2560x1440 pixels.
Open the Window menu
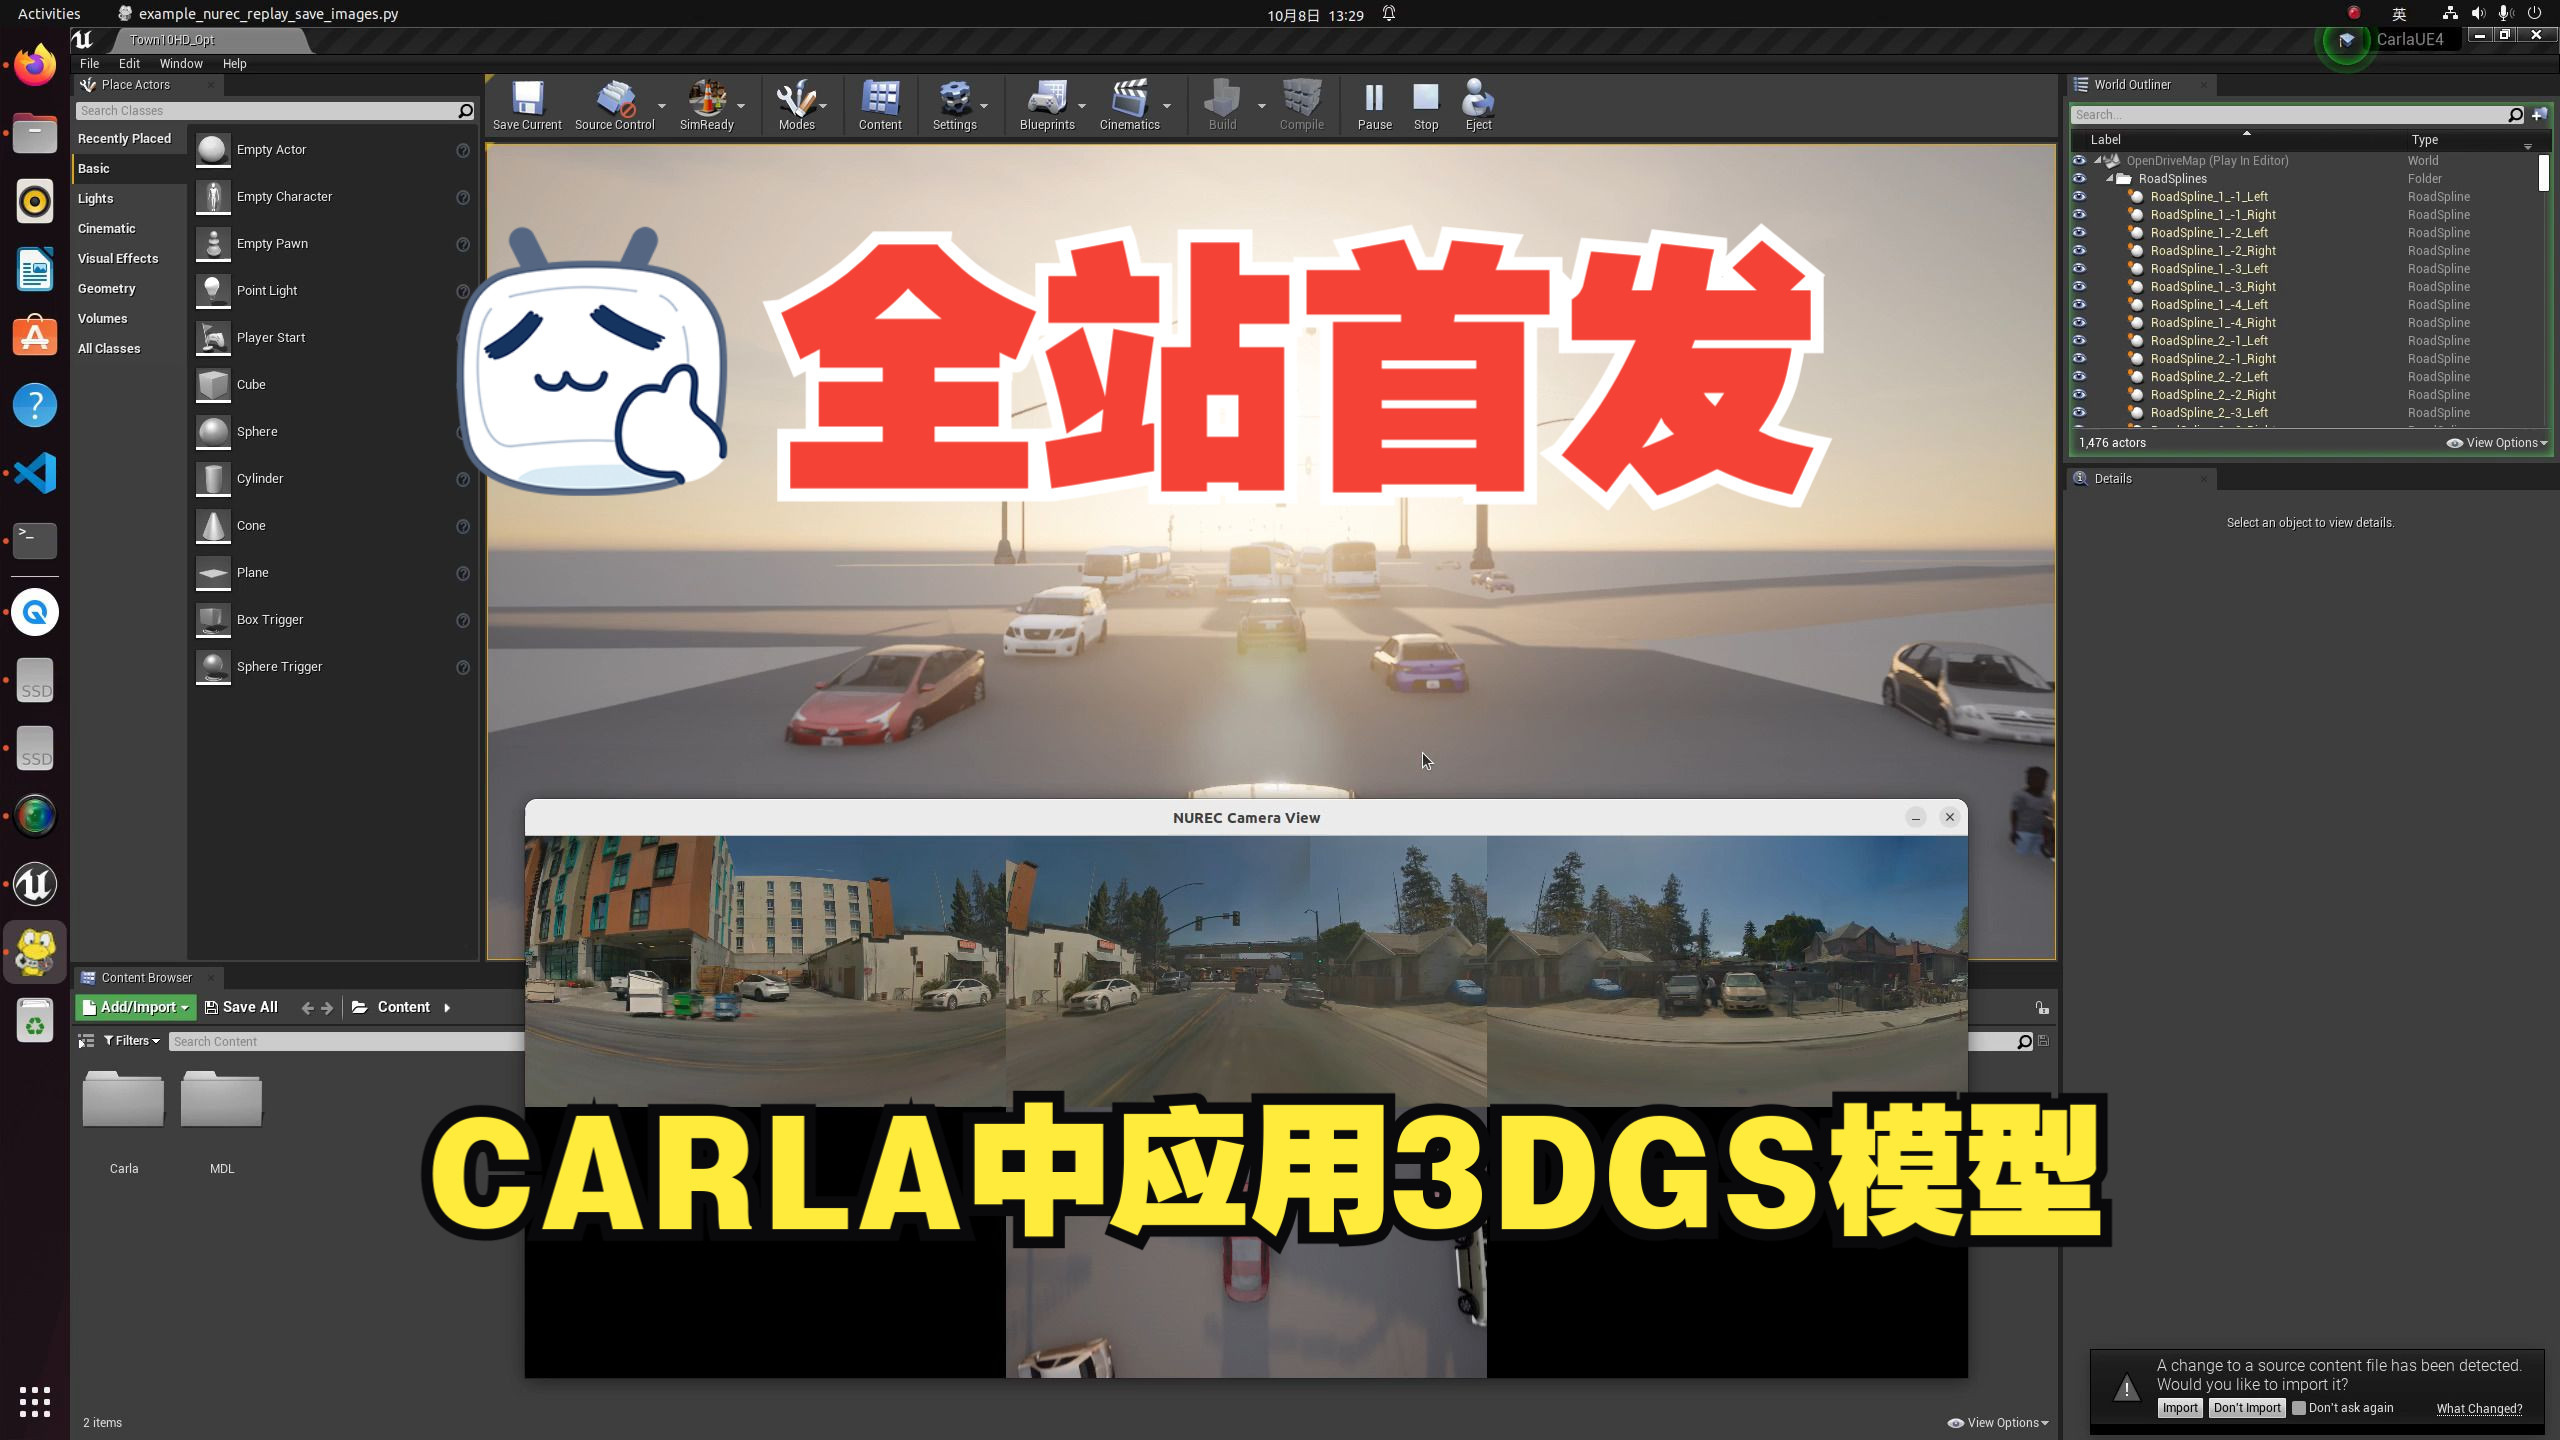pyautogui.click(x=181, y=63)
